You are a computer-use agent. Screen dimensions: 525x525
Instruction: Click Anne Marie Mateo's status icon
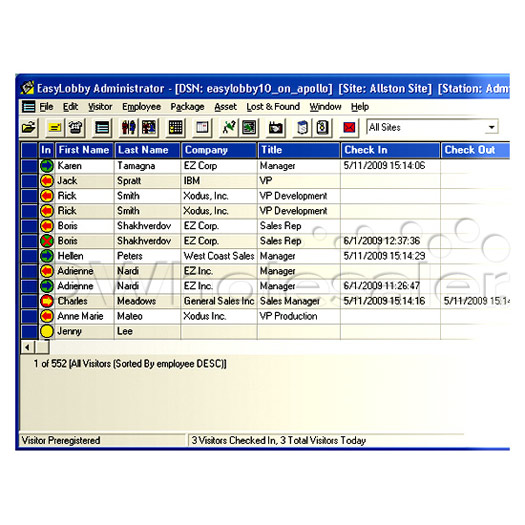click(x=47, y=316)
